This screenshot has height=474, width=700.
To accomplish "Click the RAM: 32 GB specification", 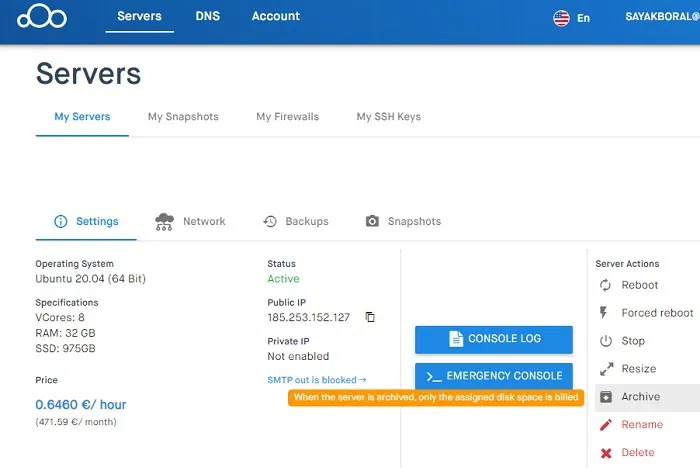I will (x=65, y=333).
